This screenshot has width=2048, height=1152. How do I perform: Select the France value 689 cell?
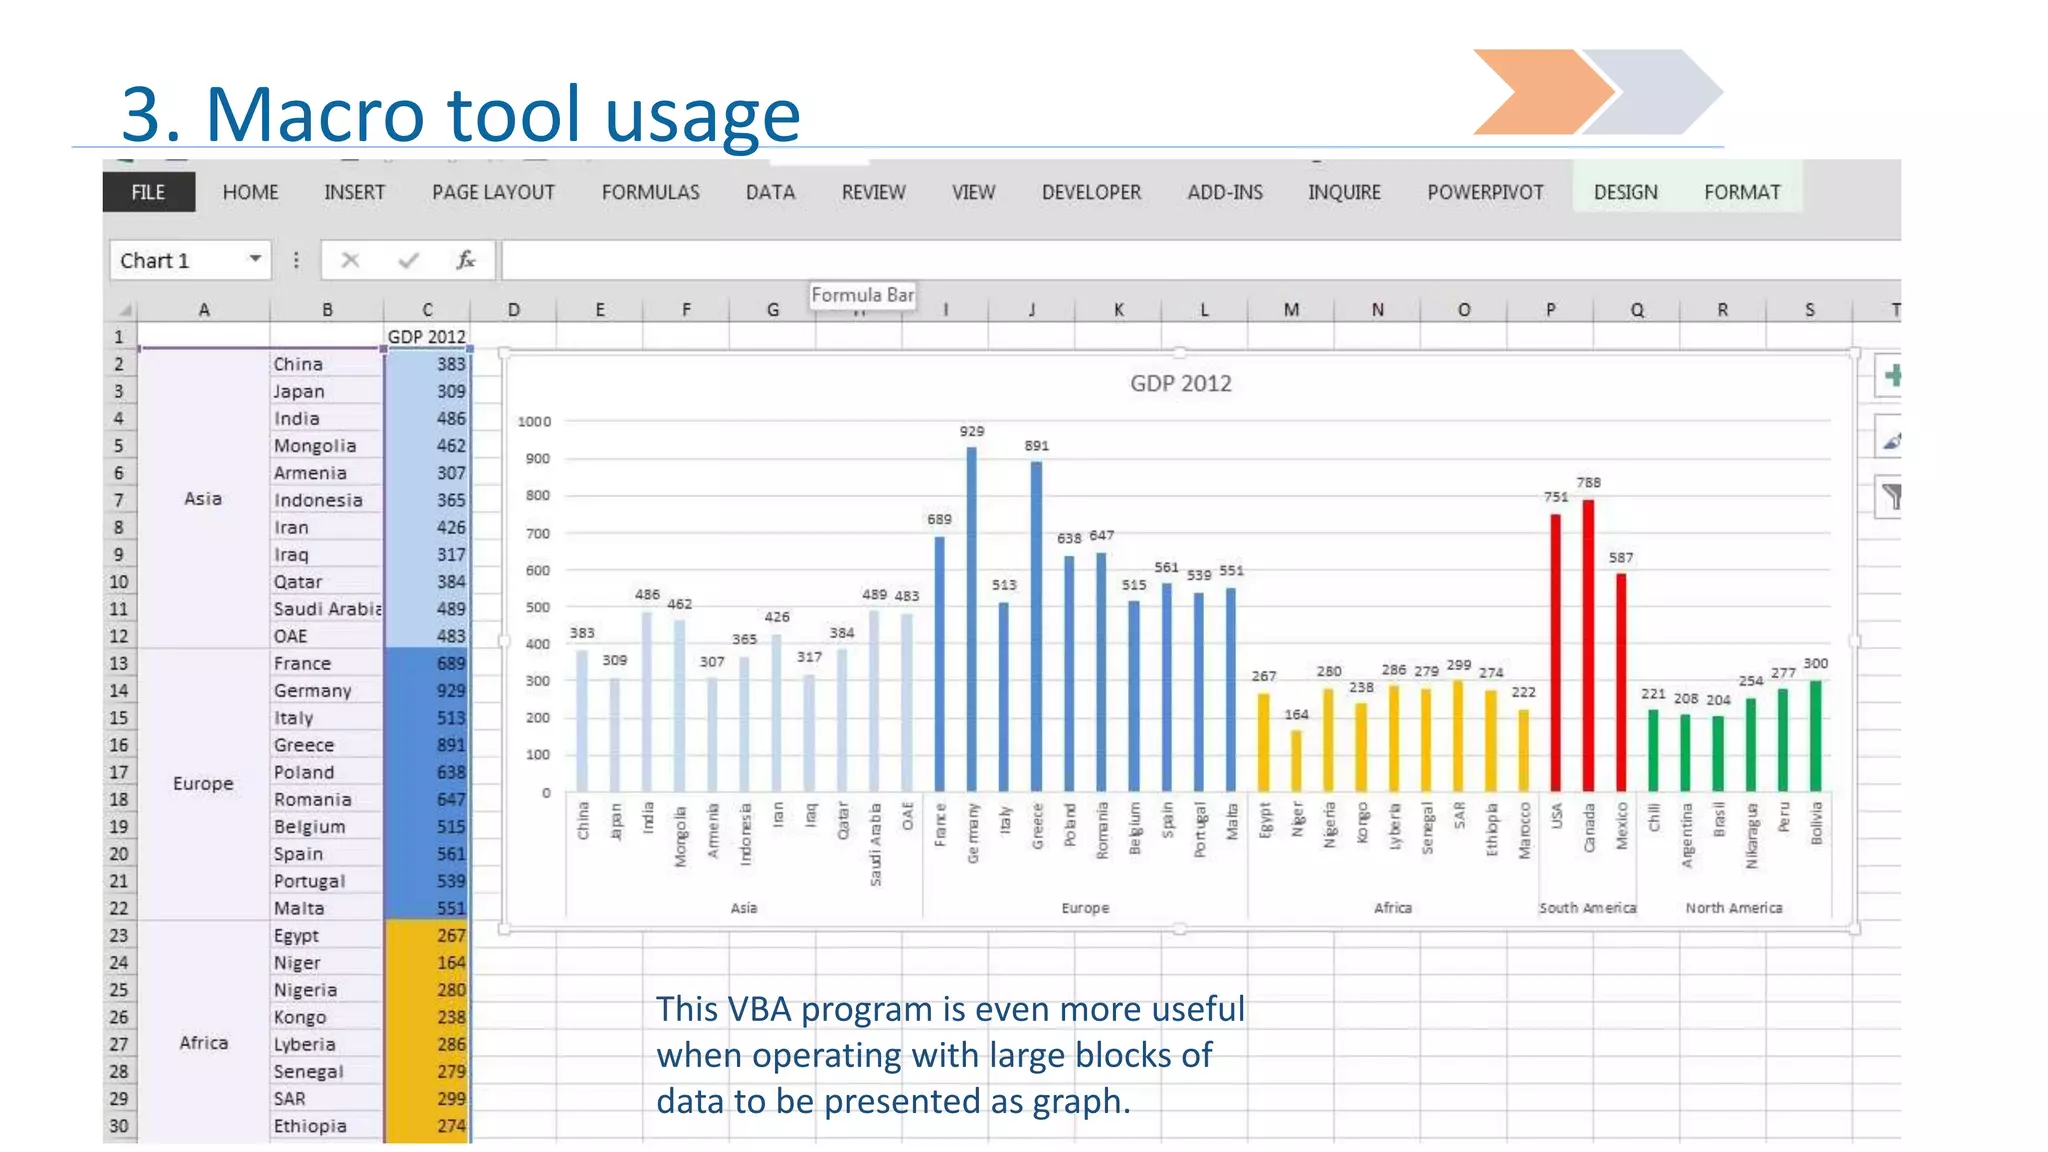click(427, 663)
